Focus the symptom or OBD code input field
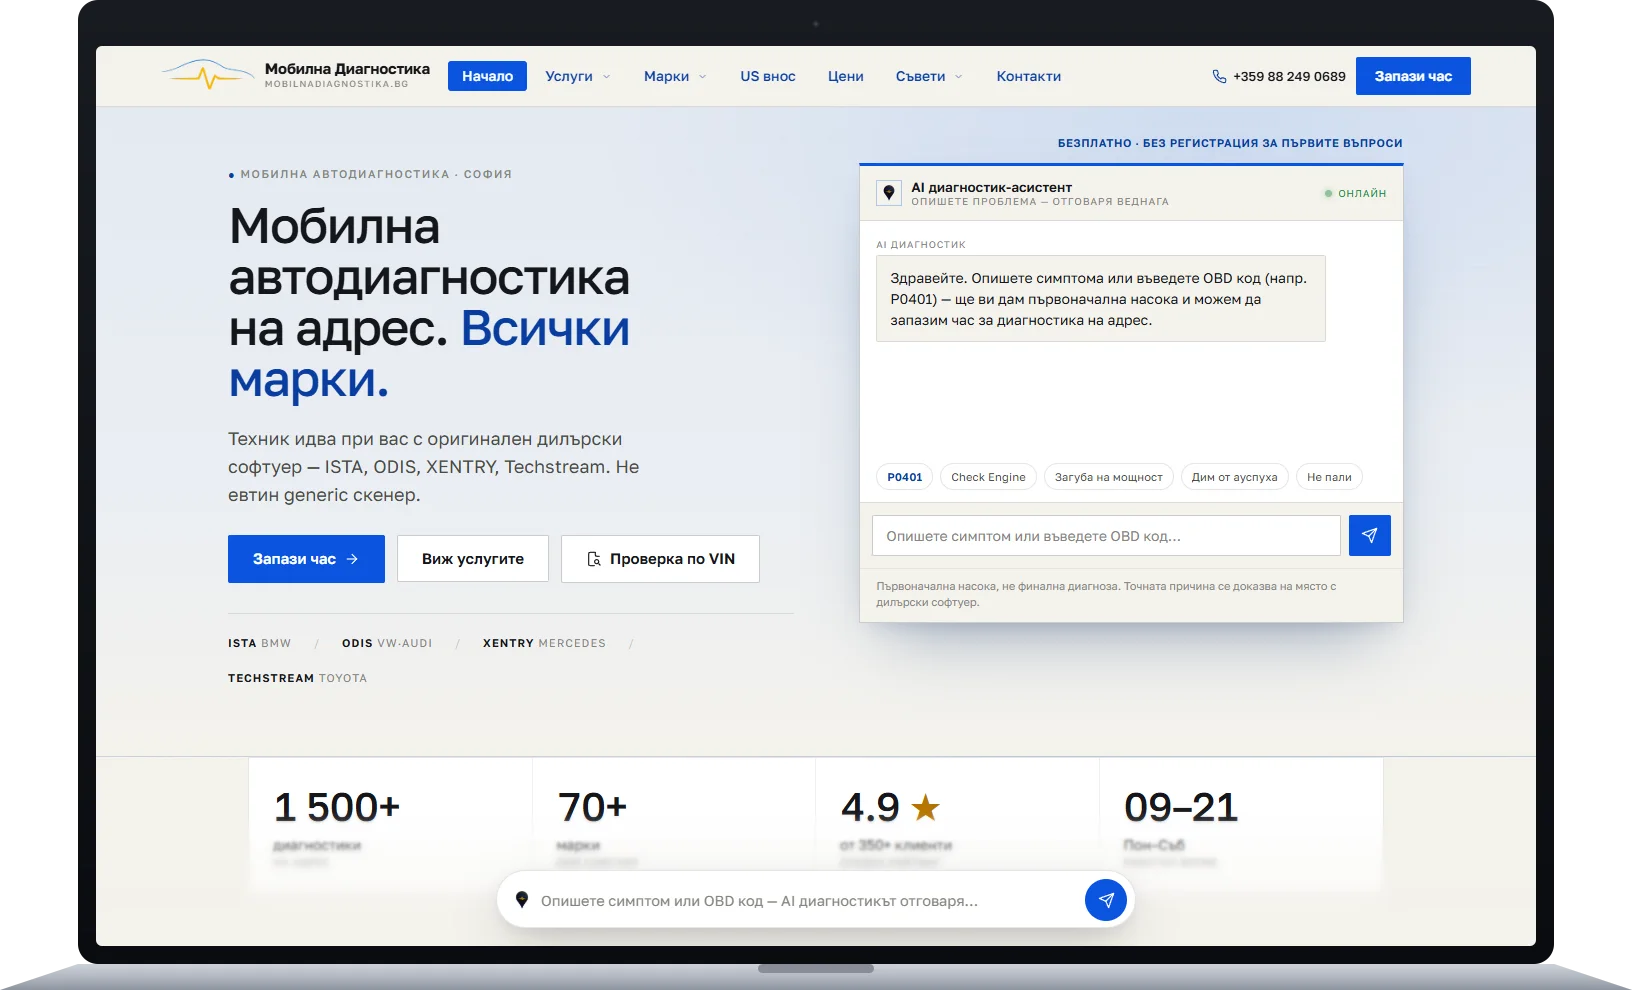The width and height of the screenshot is (1632, 990). click(x=1106, y=536)
